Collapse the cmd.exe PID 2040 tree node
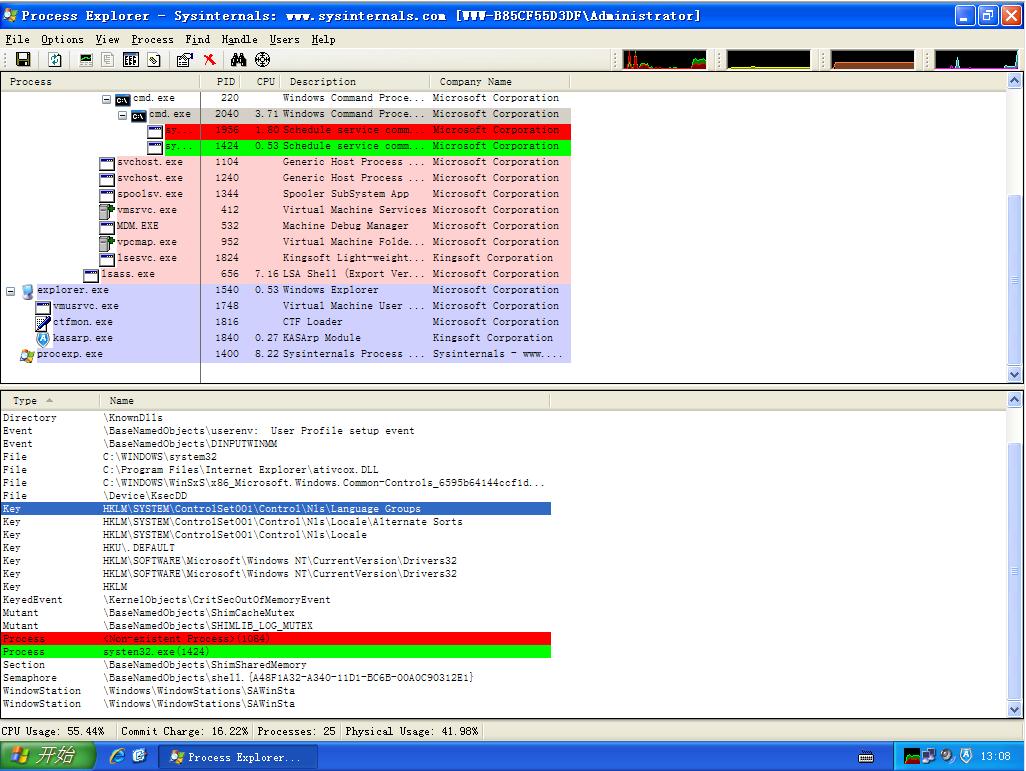Viewport: 1026px width, 771px height. tap(122, 115)
